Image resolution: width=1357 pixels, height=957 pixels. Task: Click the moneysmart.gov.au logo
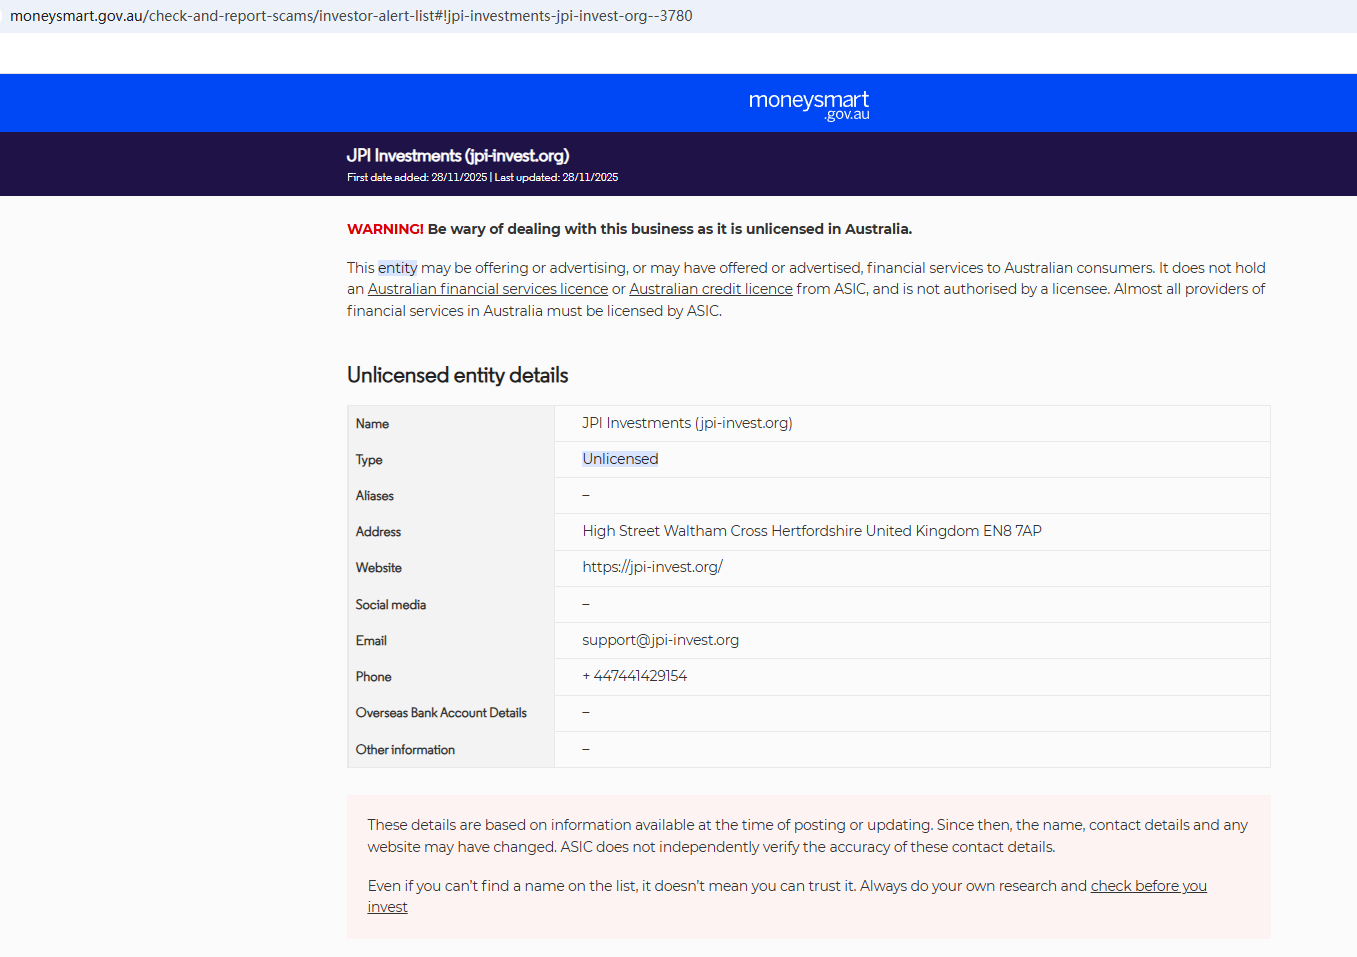pos(808,104)
